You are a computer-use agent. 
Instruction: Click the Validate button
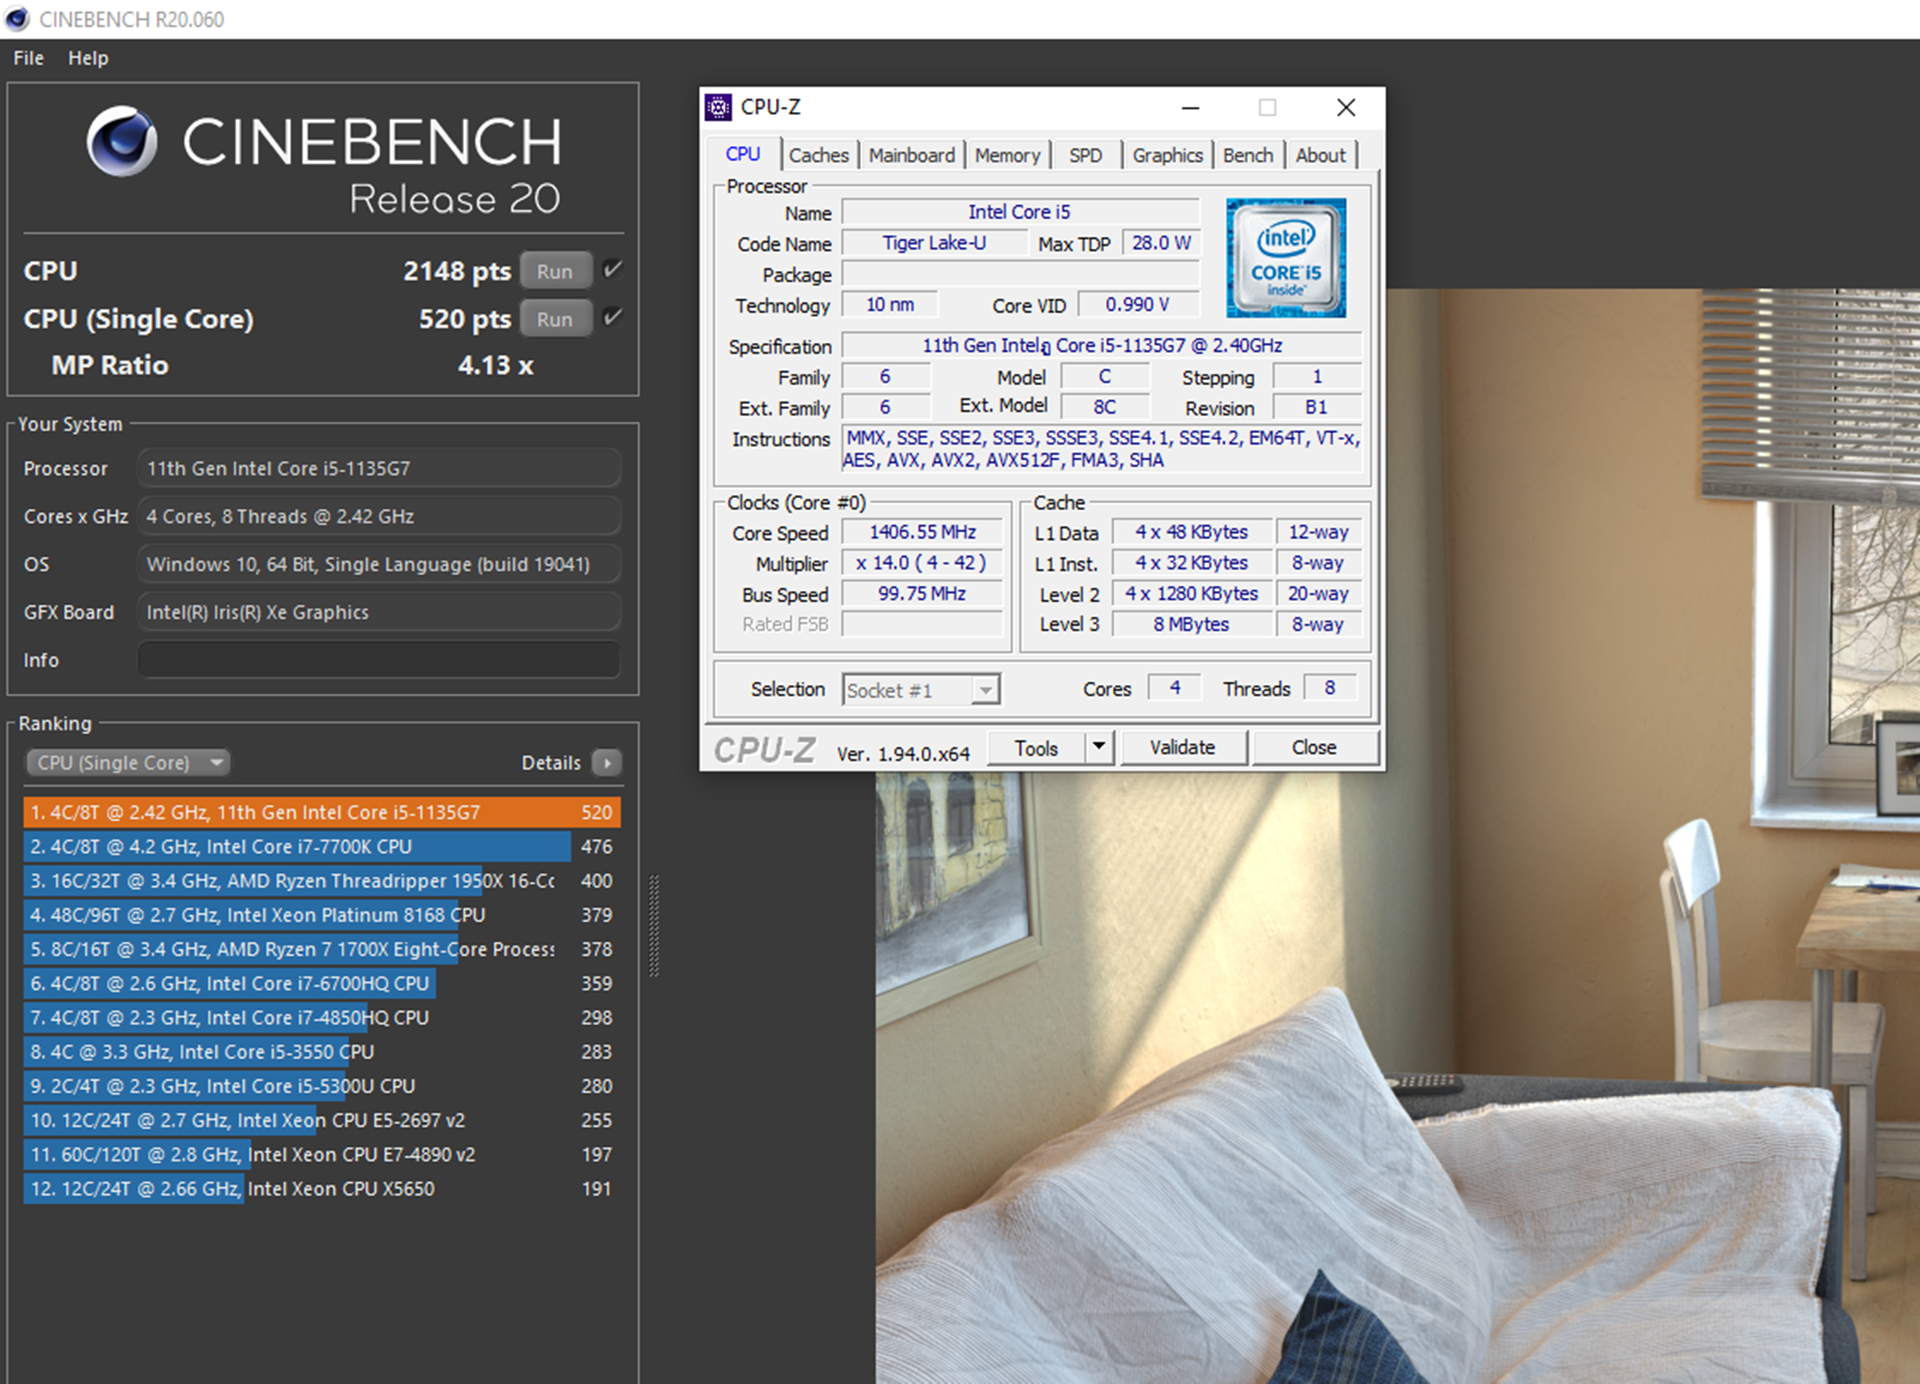tap(1183, 747)
